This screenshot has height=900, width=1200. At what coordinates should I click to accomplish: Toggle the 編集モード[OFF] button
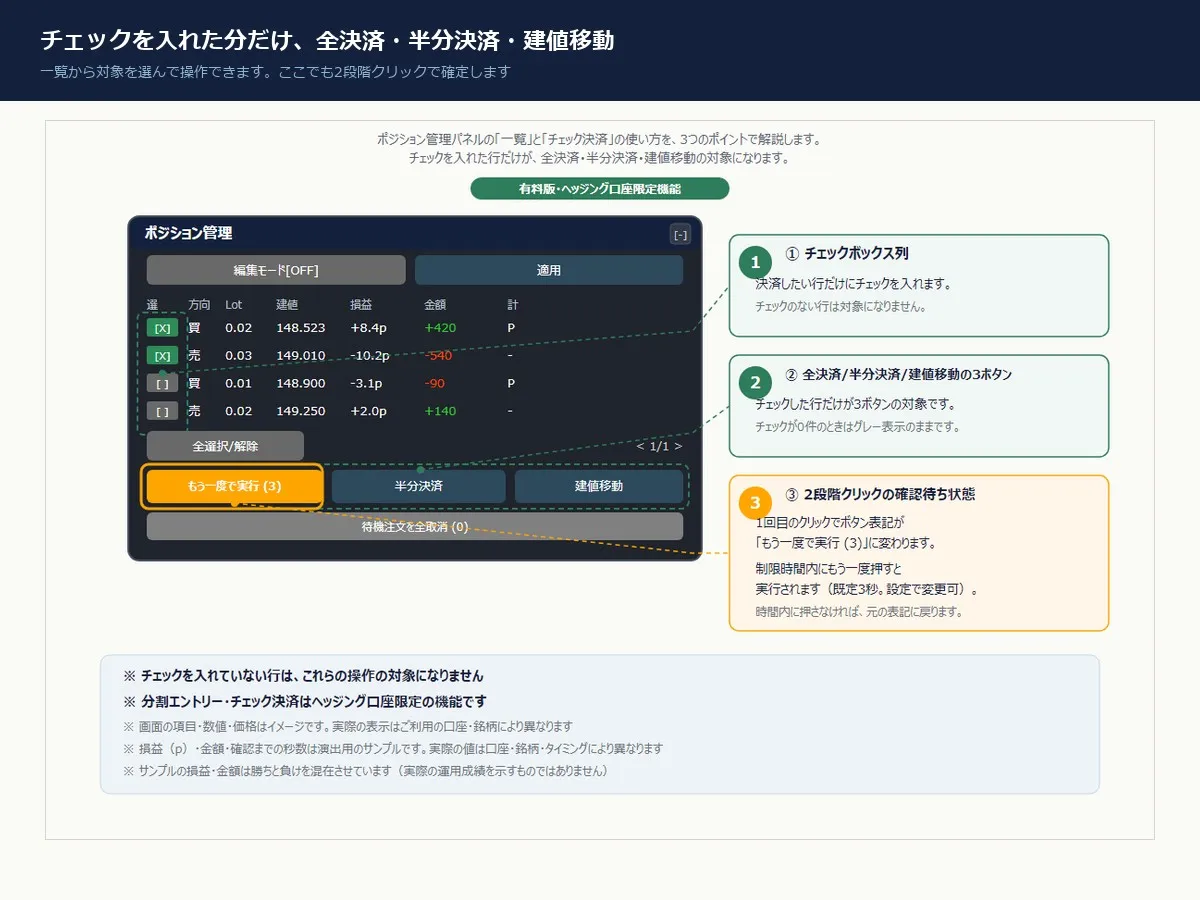(x=276, y=270)
